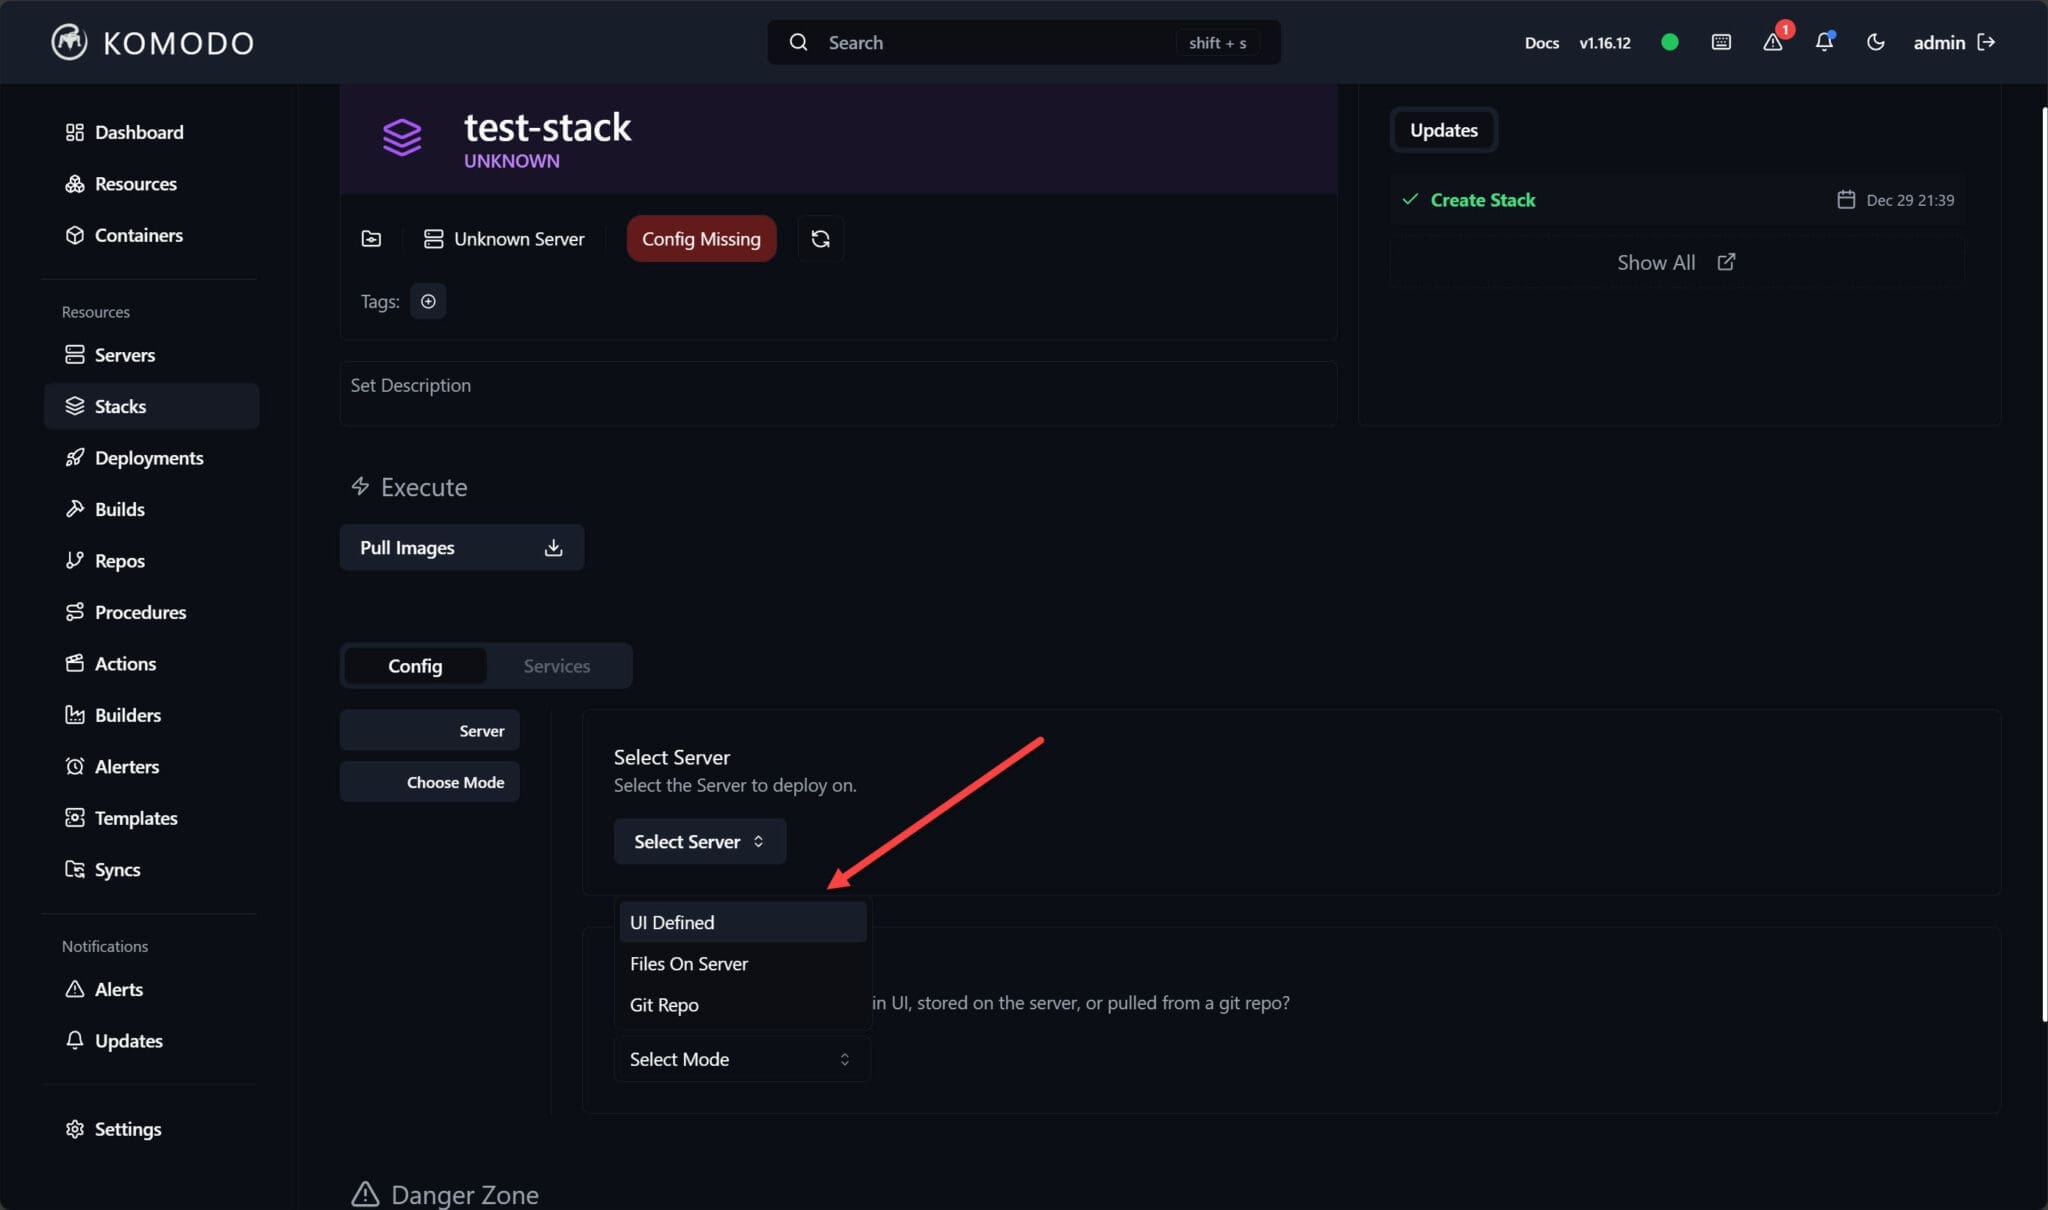Toggle dark mode with the moon icon

coord(1875,42)
